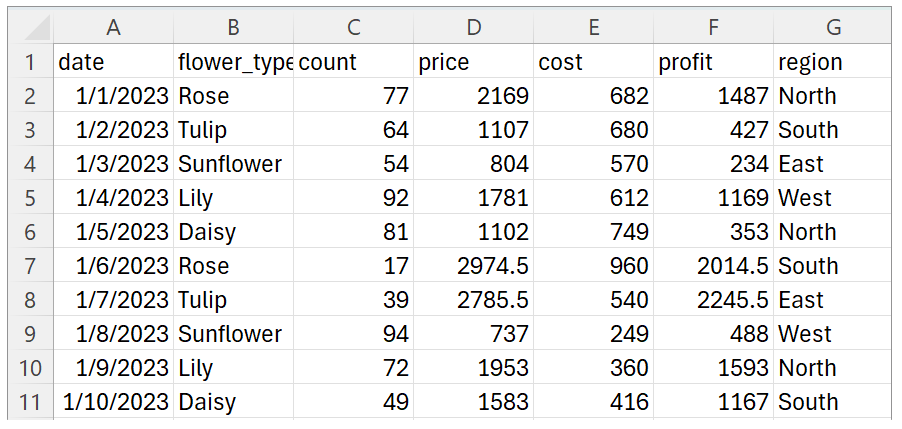Select row 7 header
The width and height of the screenshot is (902, 429).
(x=30, y=266)
